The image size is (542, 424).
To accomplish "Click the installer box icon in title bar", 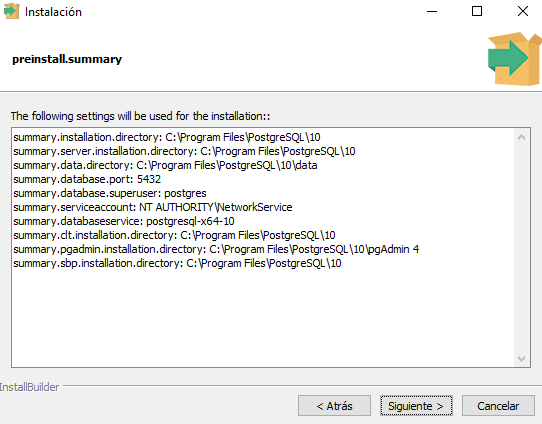I will 11,11.
